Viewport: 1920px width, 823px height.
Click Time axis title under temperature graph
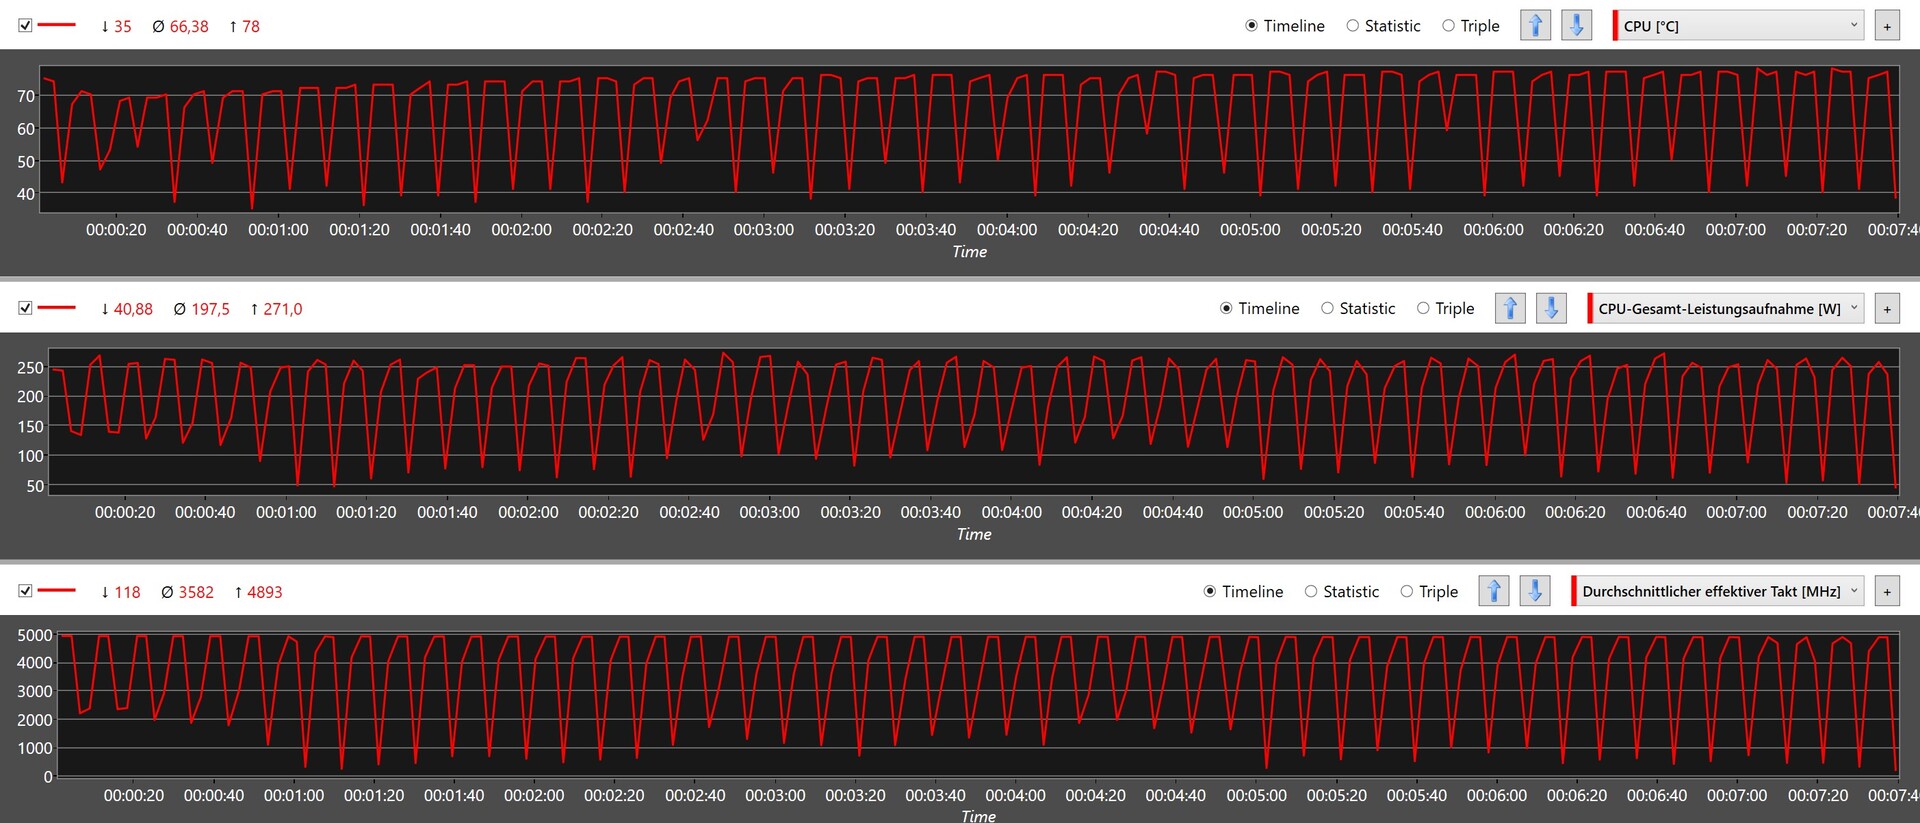pyautogui.click(x=969, y=252)
